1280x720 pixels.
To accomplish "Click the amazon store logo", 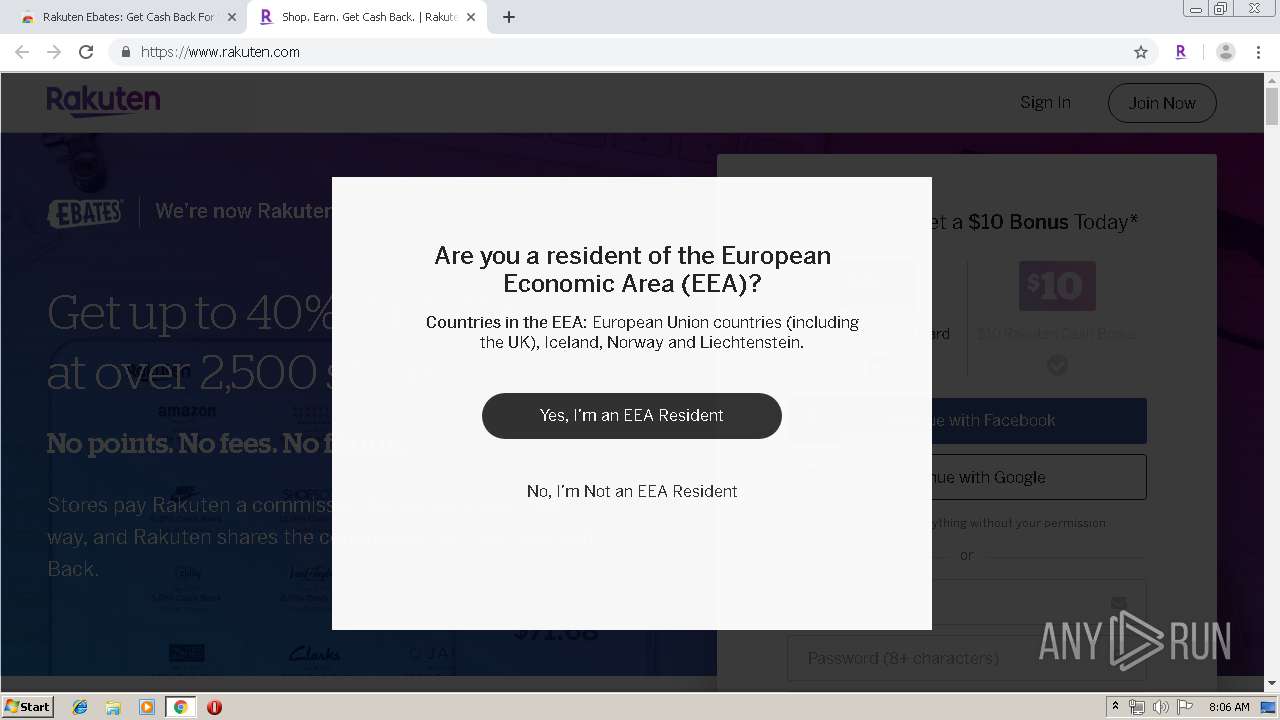I will point(187,411).
